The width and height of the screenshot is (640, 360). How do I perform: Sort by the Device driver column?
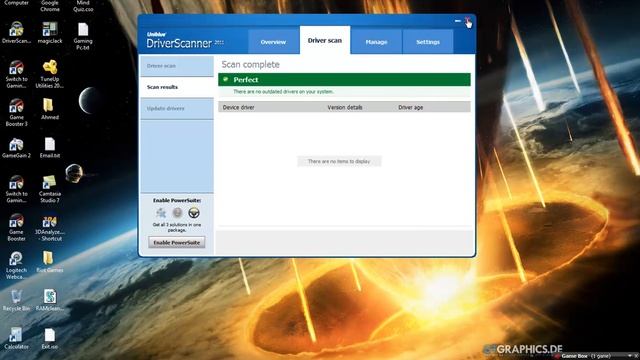(x=239, y=107)
